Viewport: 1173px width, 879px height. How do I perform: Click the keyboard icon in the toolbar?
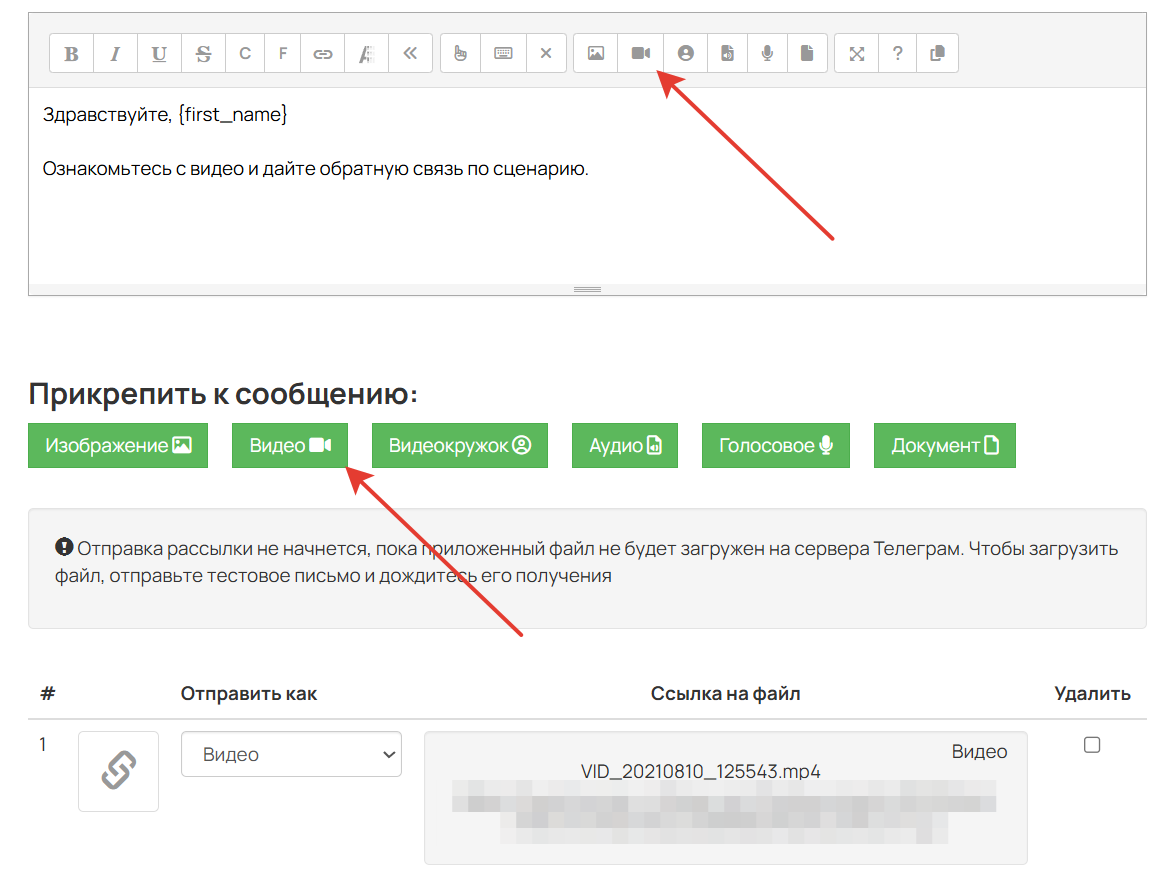point(503,53)
